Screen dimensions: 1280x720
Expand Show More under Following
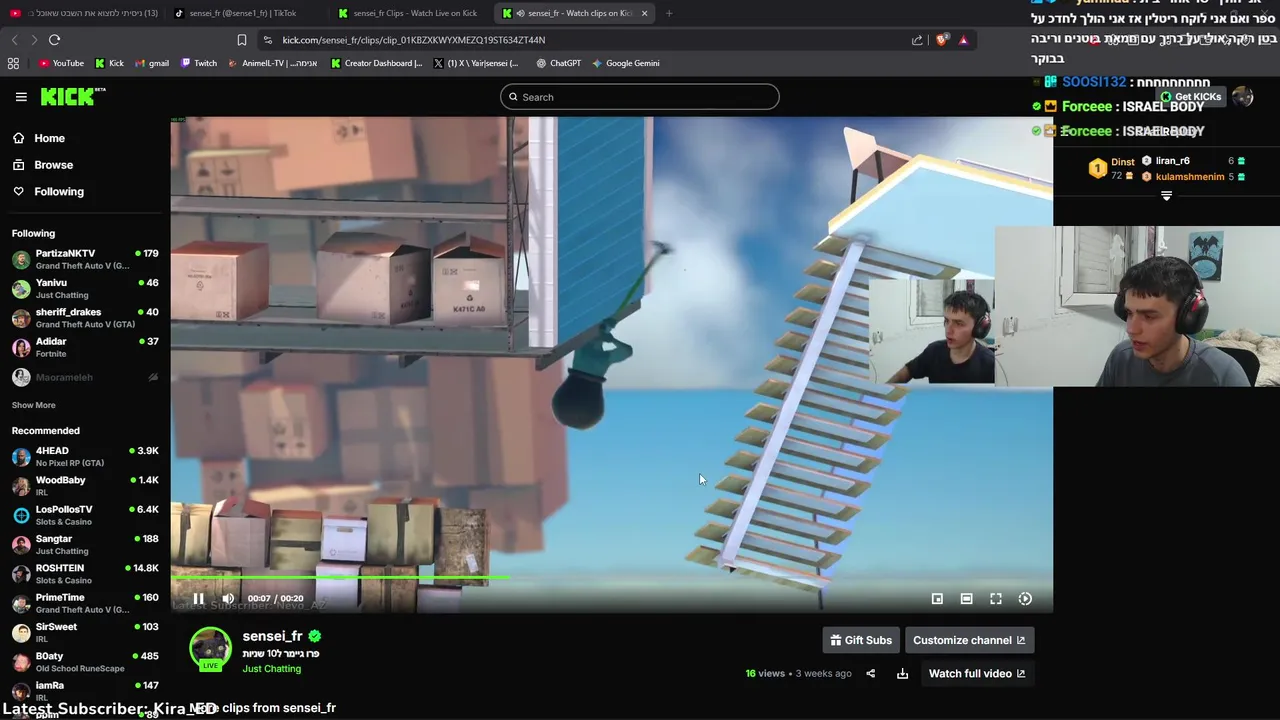click(x=33, y=405)
